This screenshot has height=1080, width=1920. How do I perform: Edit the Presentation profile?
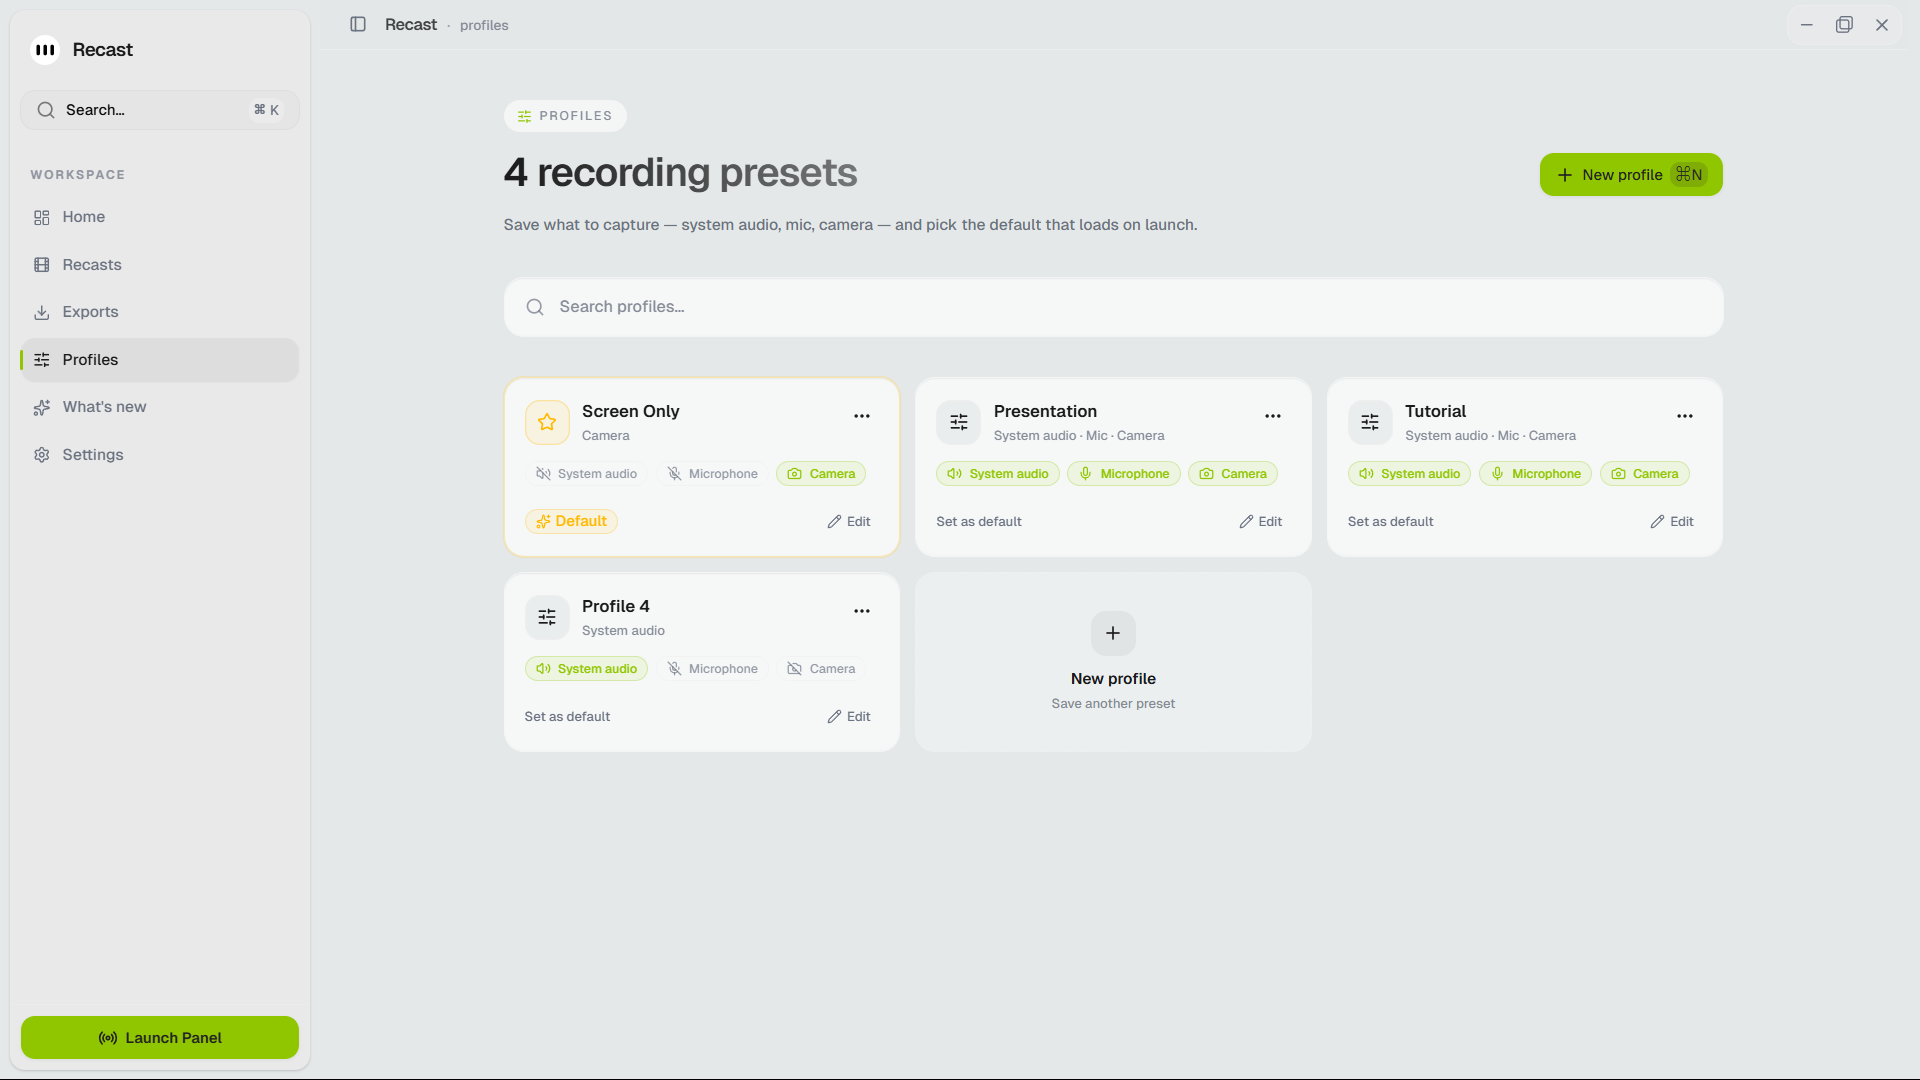point(1261,522)
